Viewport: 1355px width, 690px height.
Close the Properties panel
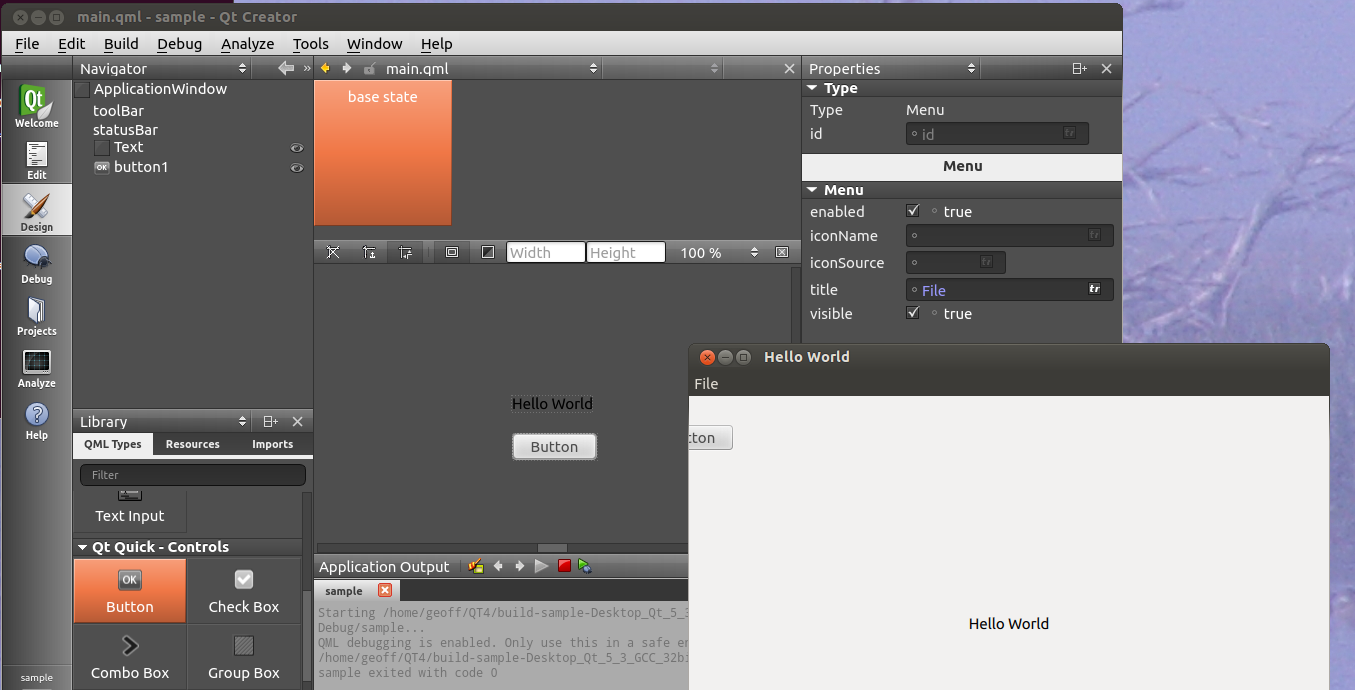tap(1106, 68)
